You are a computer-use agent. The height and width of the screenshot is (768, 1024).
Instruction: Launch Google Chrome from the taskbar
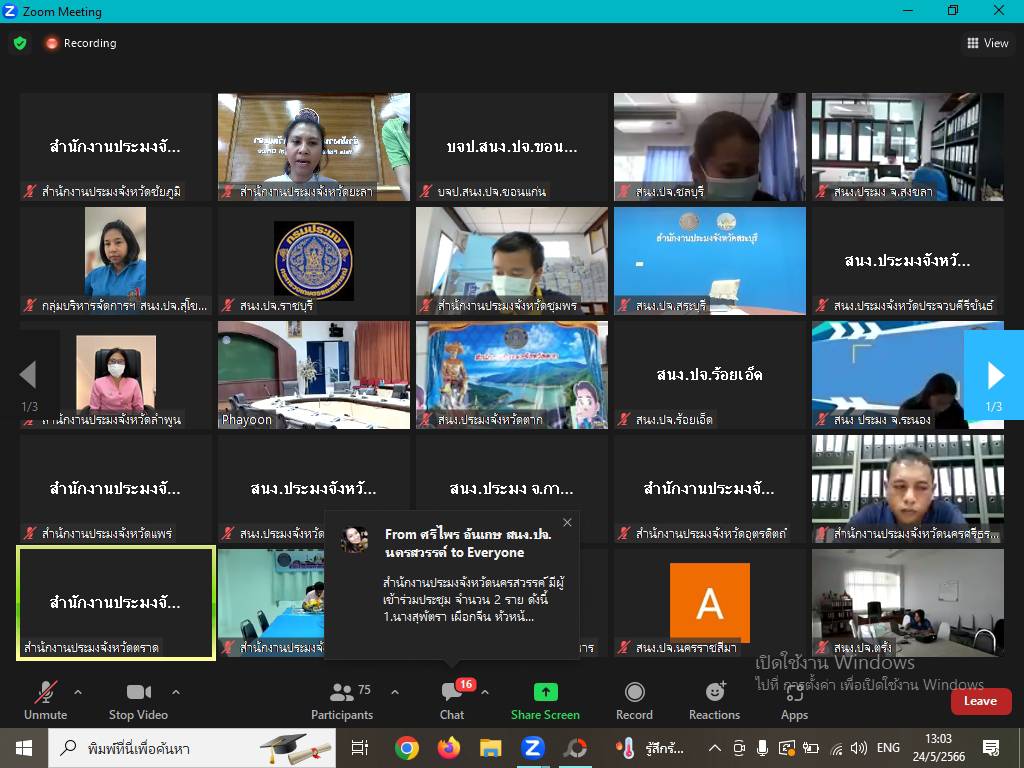point(406,748)
